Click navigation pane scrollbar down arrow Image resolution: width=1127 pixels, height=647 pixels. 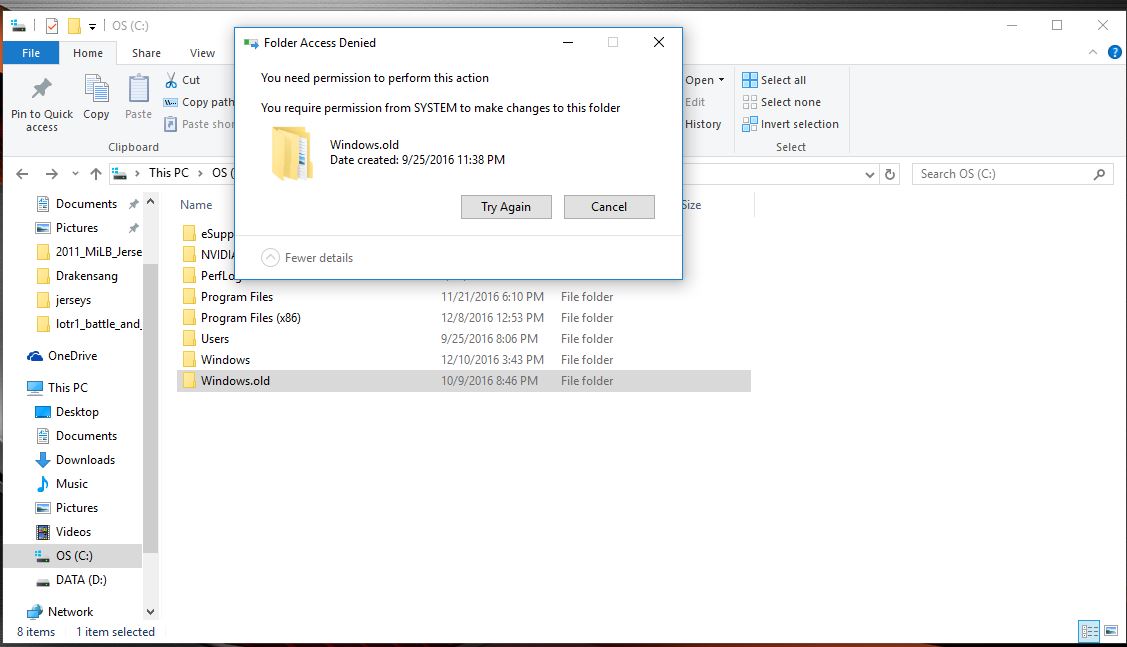tap(150, 612)
